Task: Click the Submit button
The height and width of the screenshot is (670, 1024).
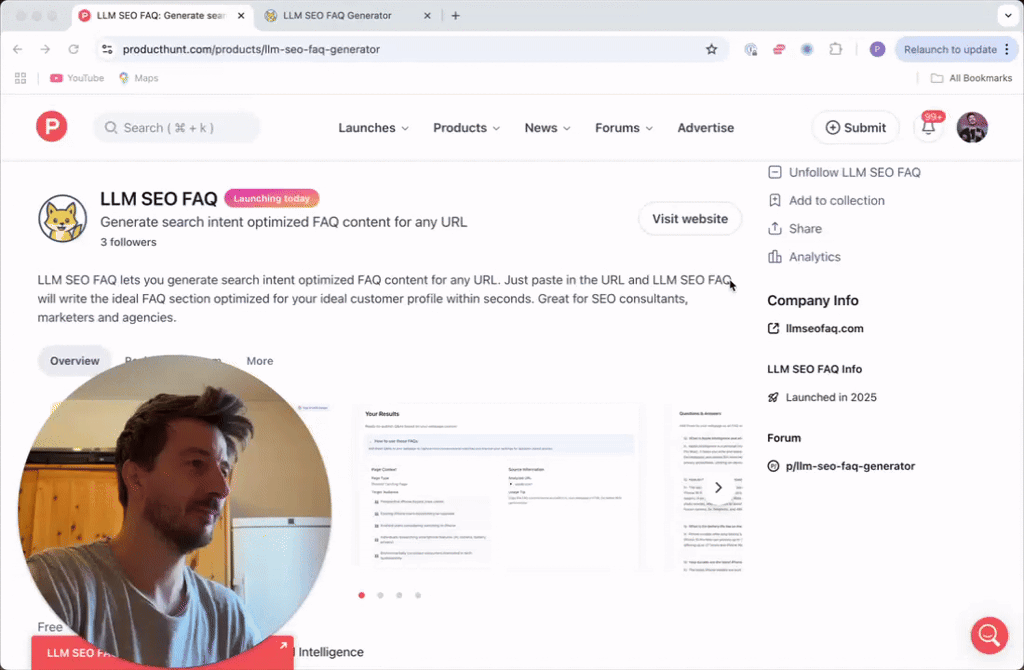Action: click(x=856, y=127)
